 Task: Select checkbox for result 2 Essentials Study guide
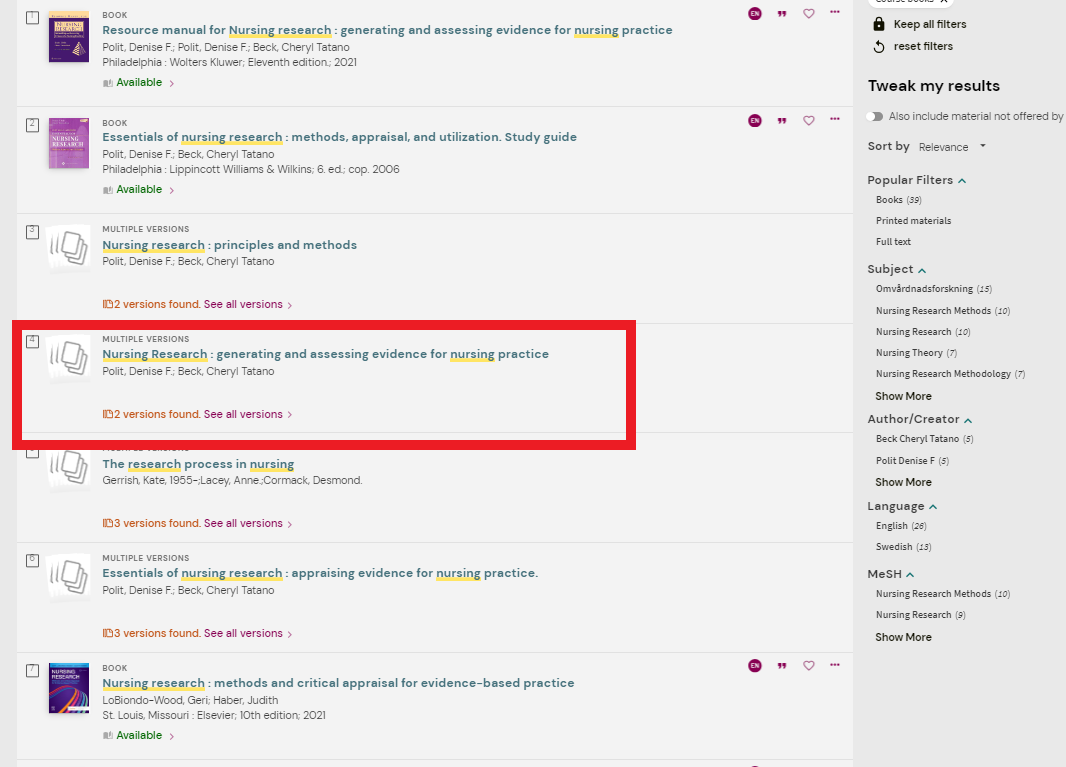[32, 125]
